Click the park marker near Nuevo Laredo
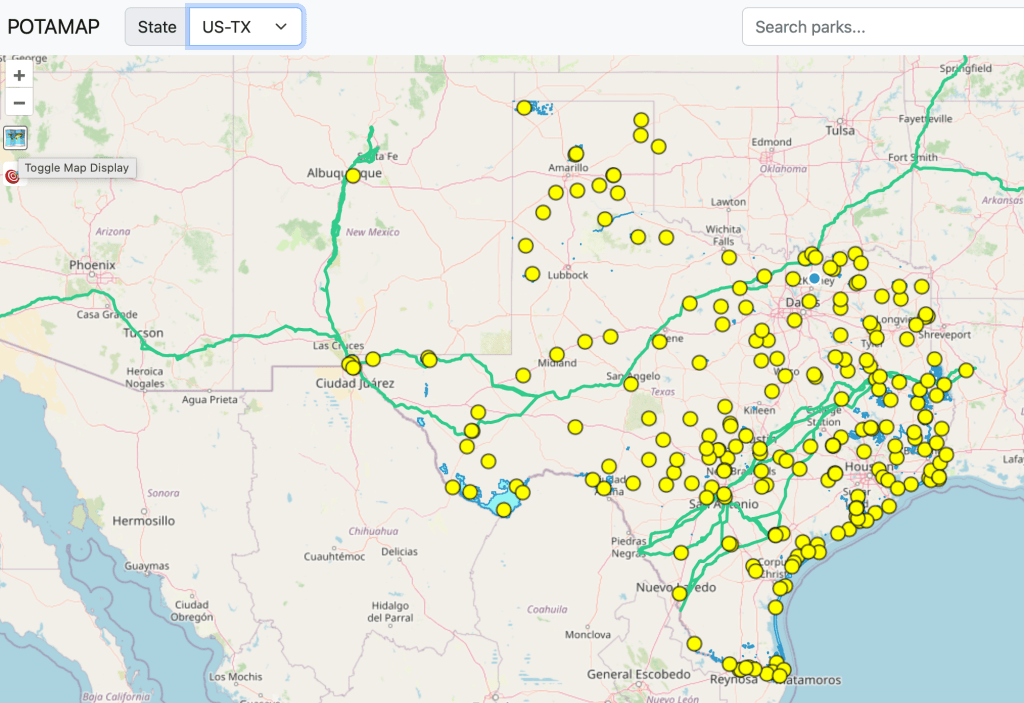The image size is (1024, 703). 680,594
